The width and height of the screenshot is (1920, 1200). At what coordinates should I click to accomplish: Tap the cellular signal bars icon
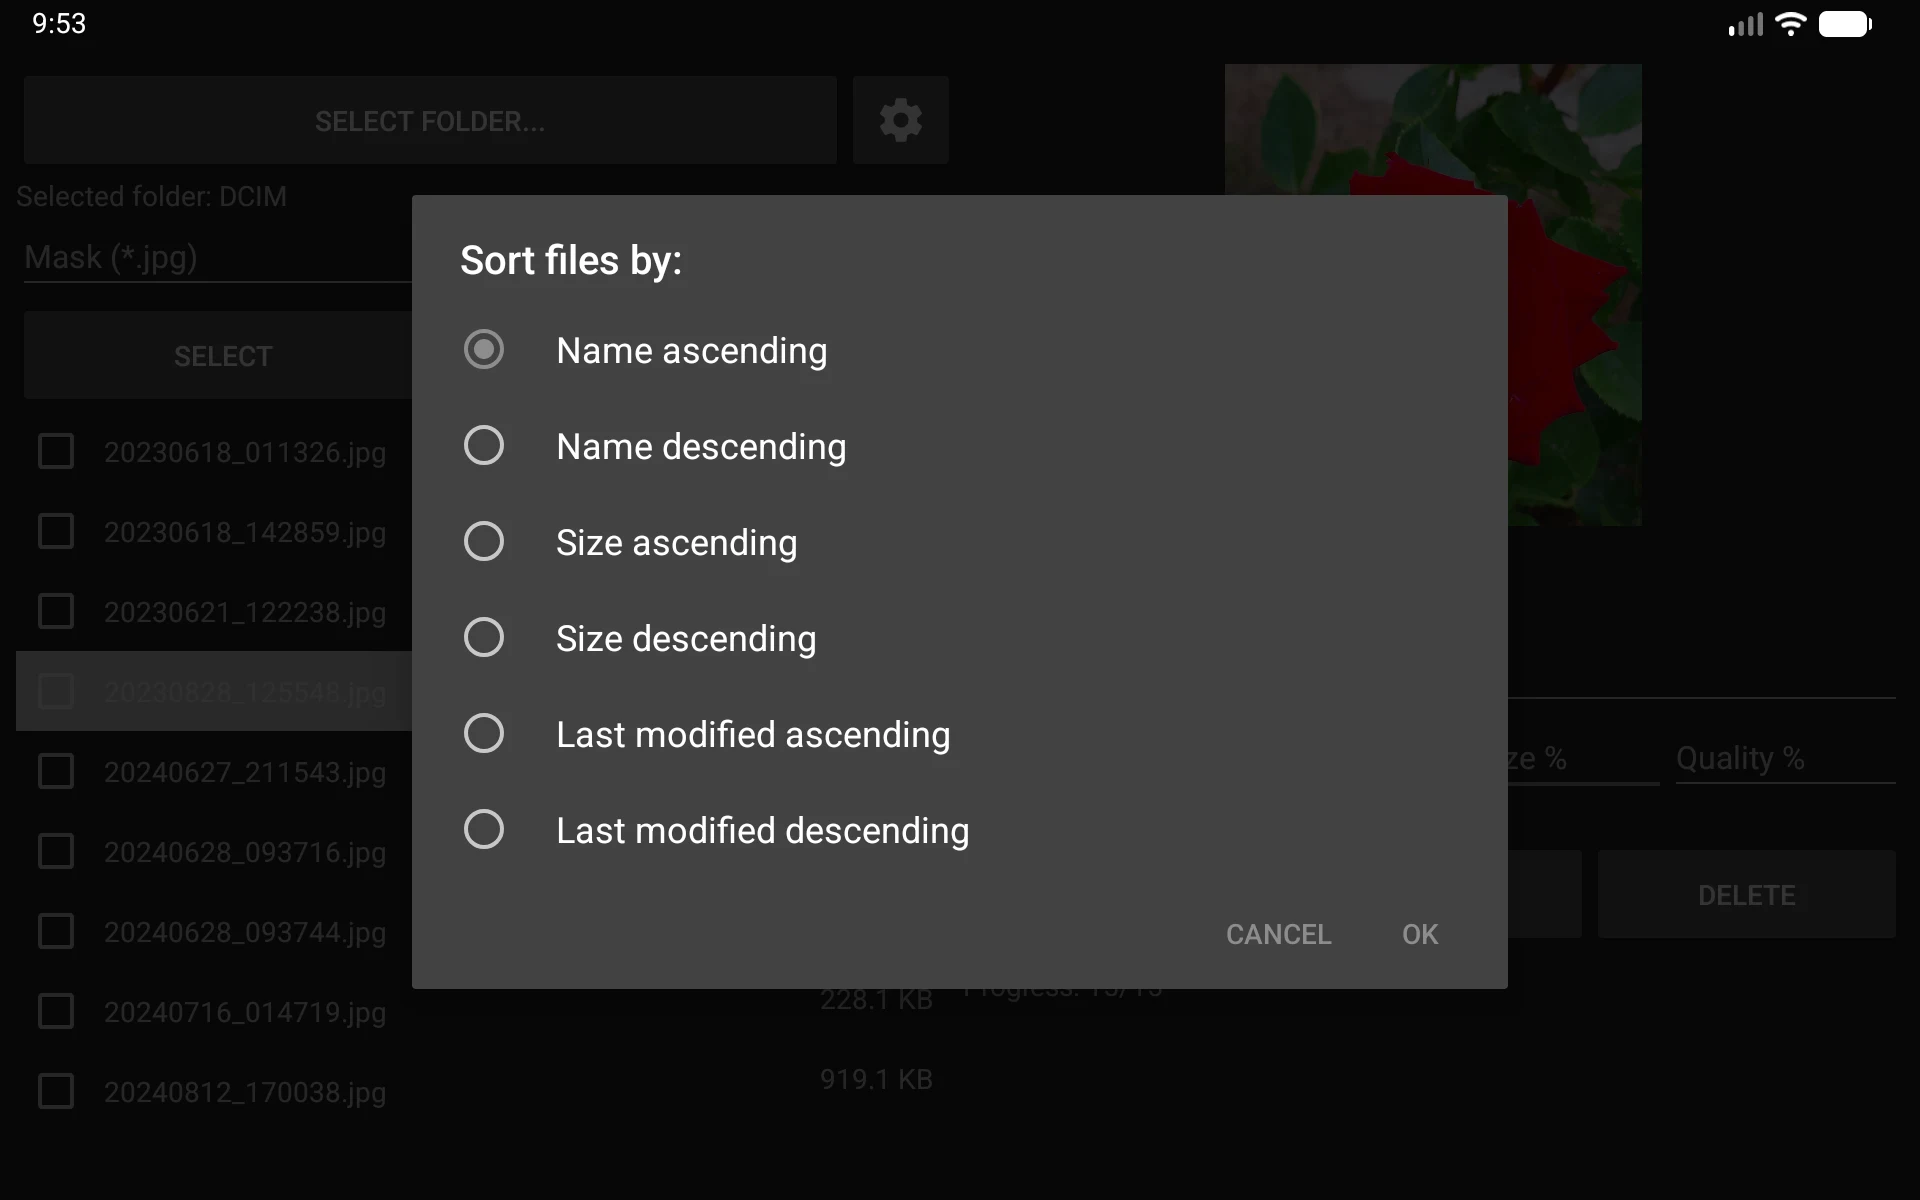pos(1746,25)
